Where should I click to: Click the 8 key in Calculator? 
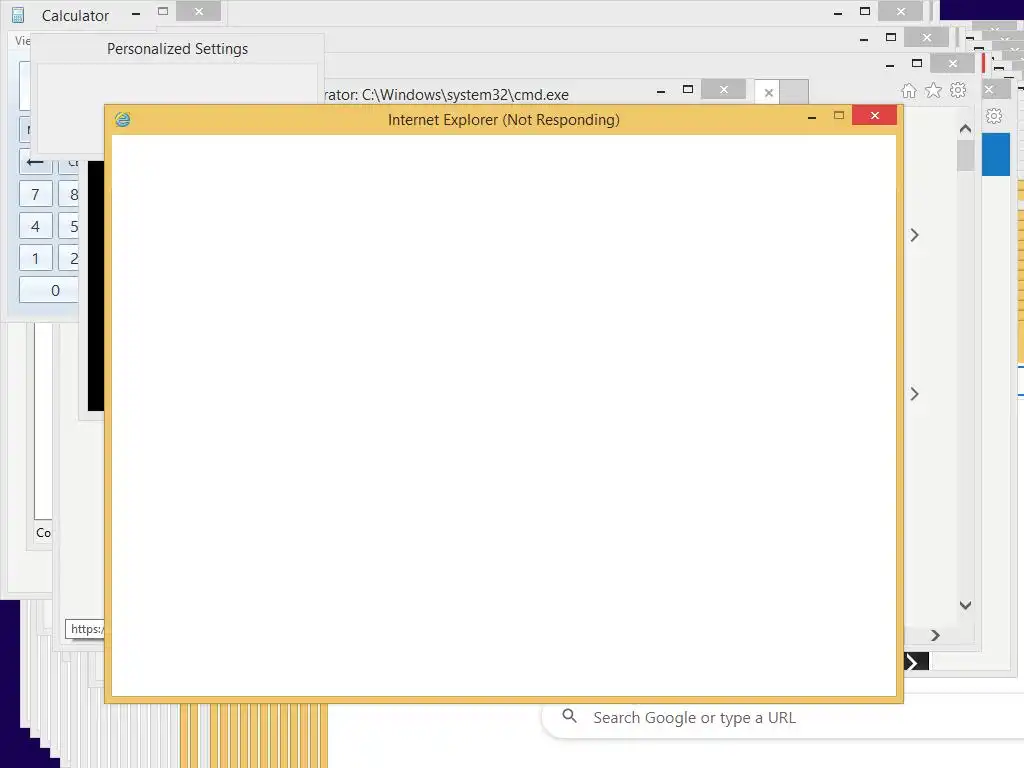(69, 195)
